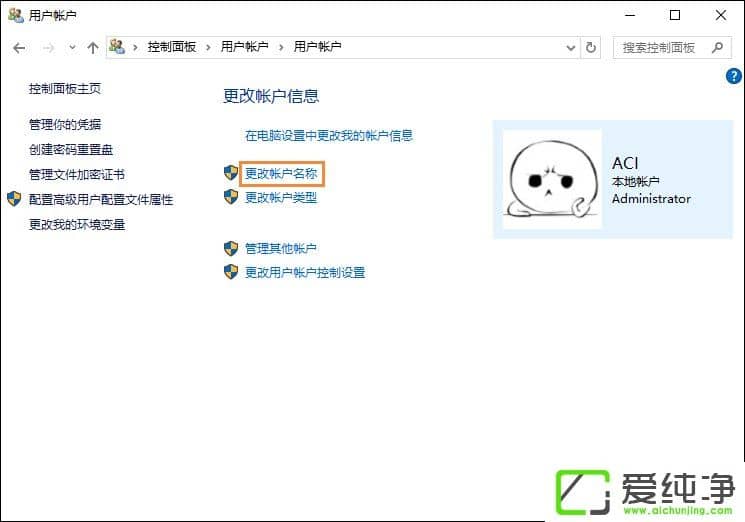This screenshot has width=745, height=522.
Task: Click the forward navigation arrow
Action: point(48,47)
